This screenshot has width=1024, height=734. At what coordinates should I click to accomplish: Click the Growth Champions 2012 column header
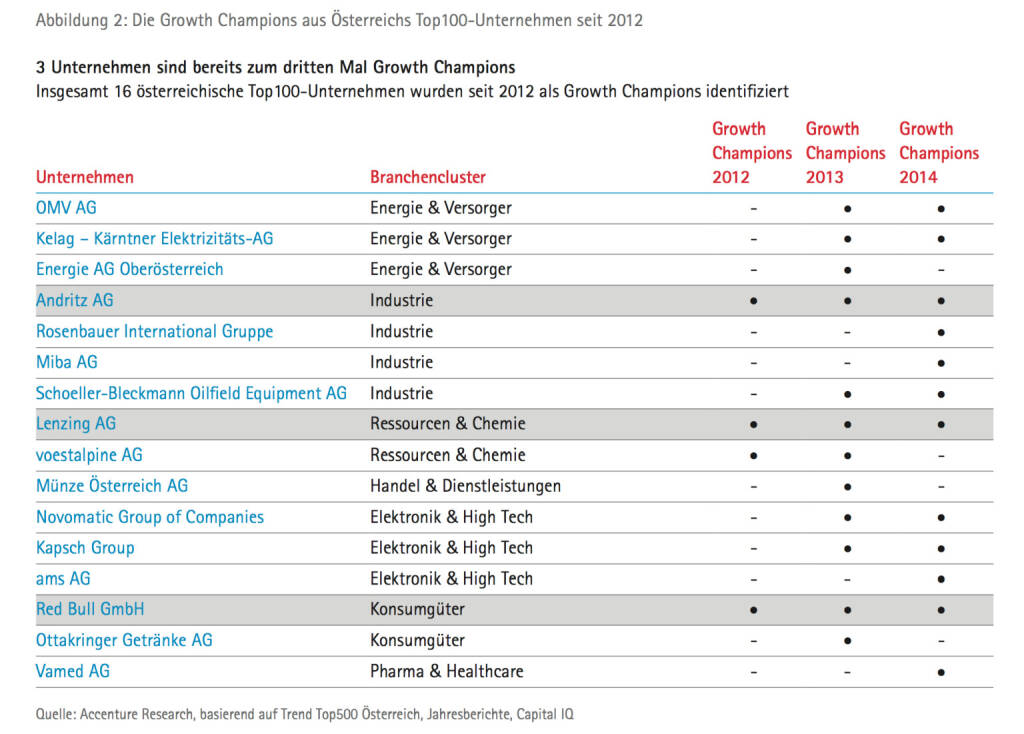coord(751,153)
